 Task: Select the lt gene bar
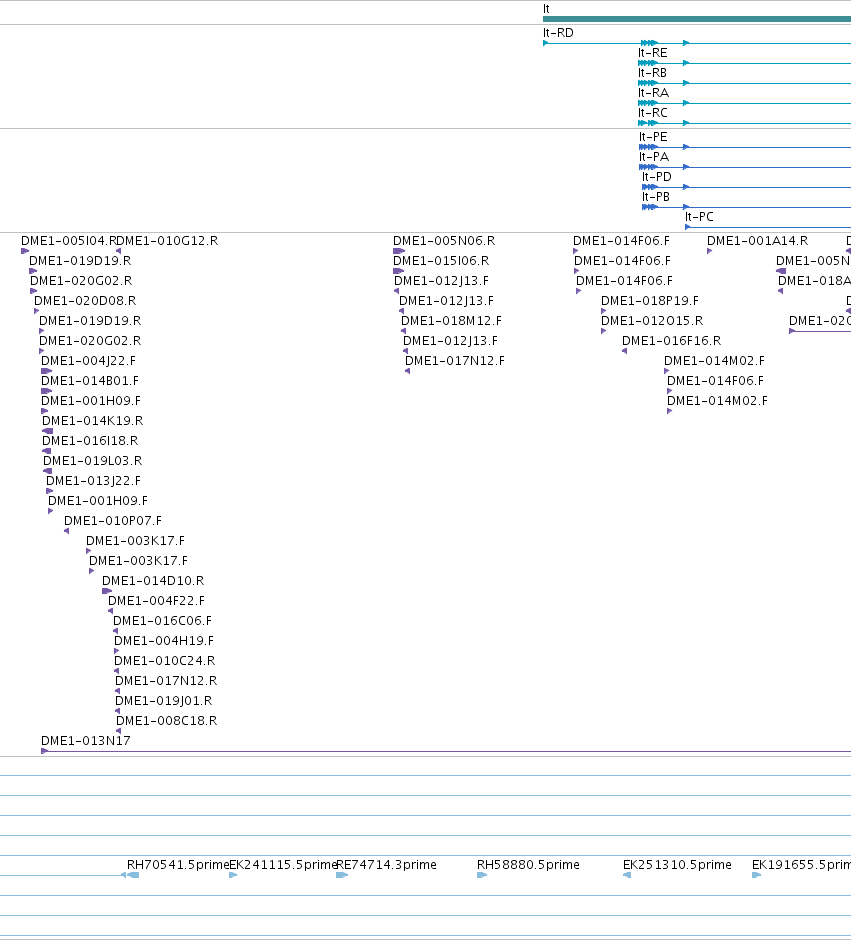696,19
